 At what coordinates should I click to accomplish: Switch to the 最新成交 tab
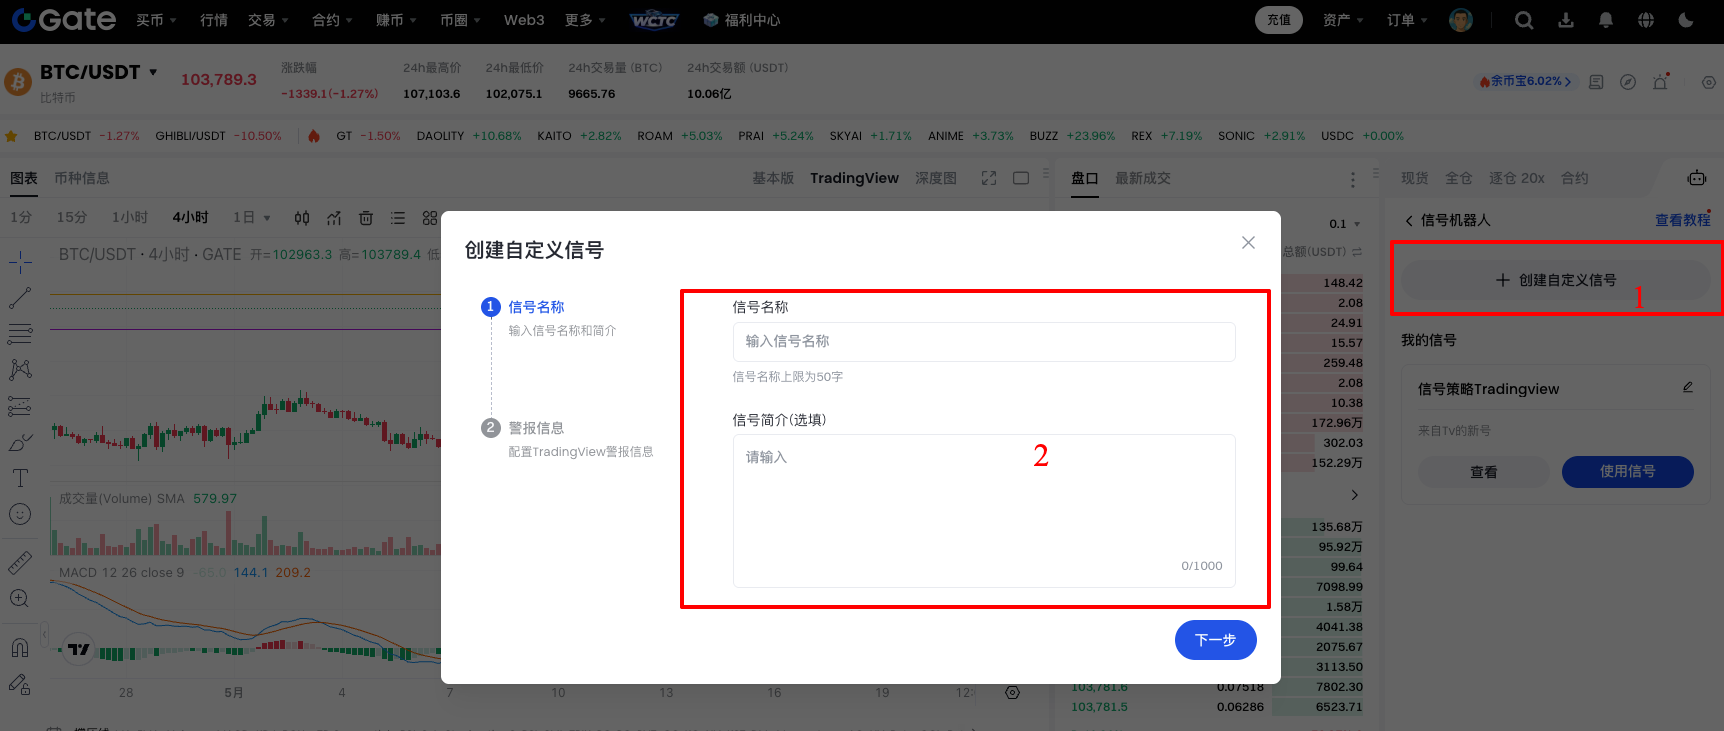pyautogui.click(x=1142, y=178)
